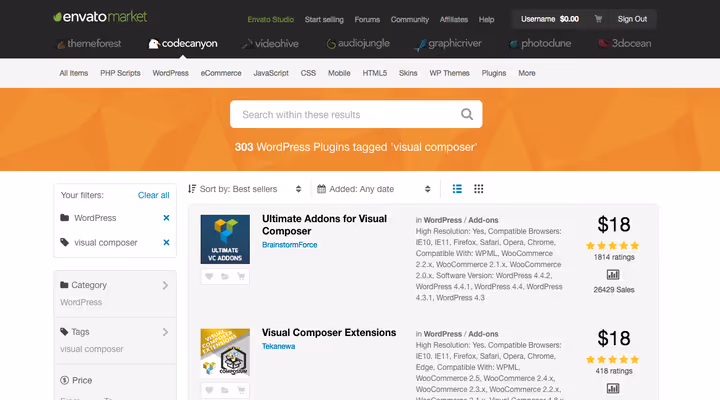
Task: Switch to grid view layout
Action: 478,189
